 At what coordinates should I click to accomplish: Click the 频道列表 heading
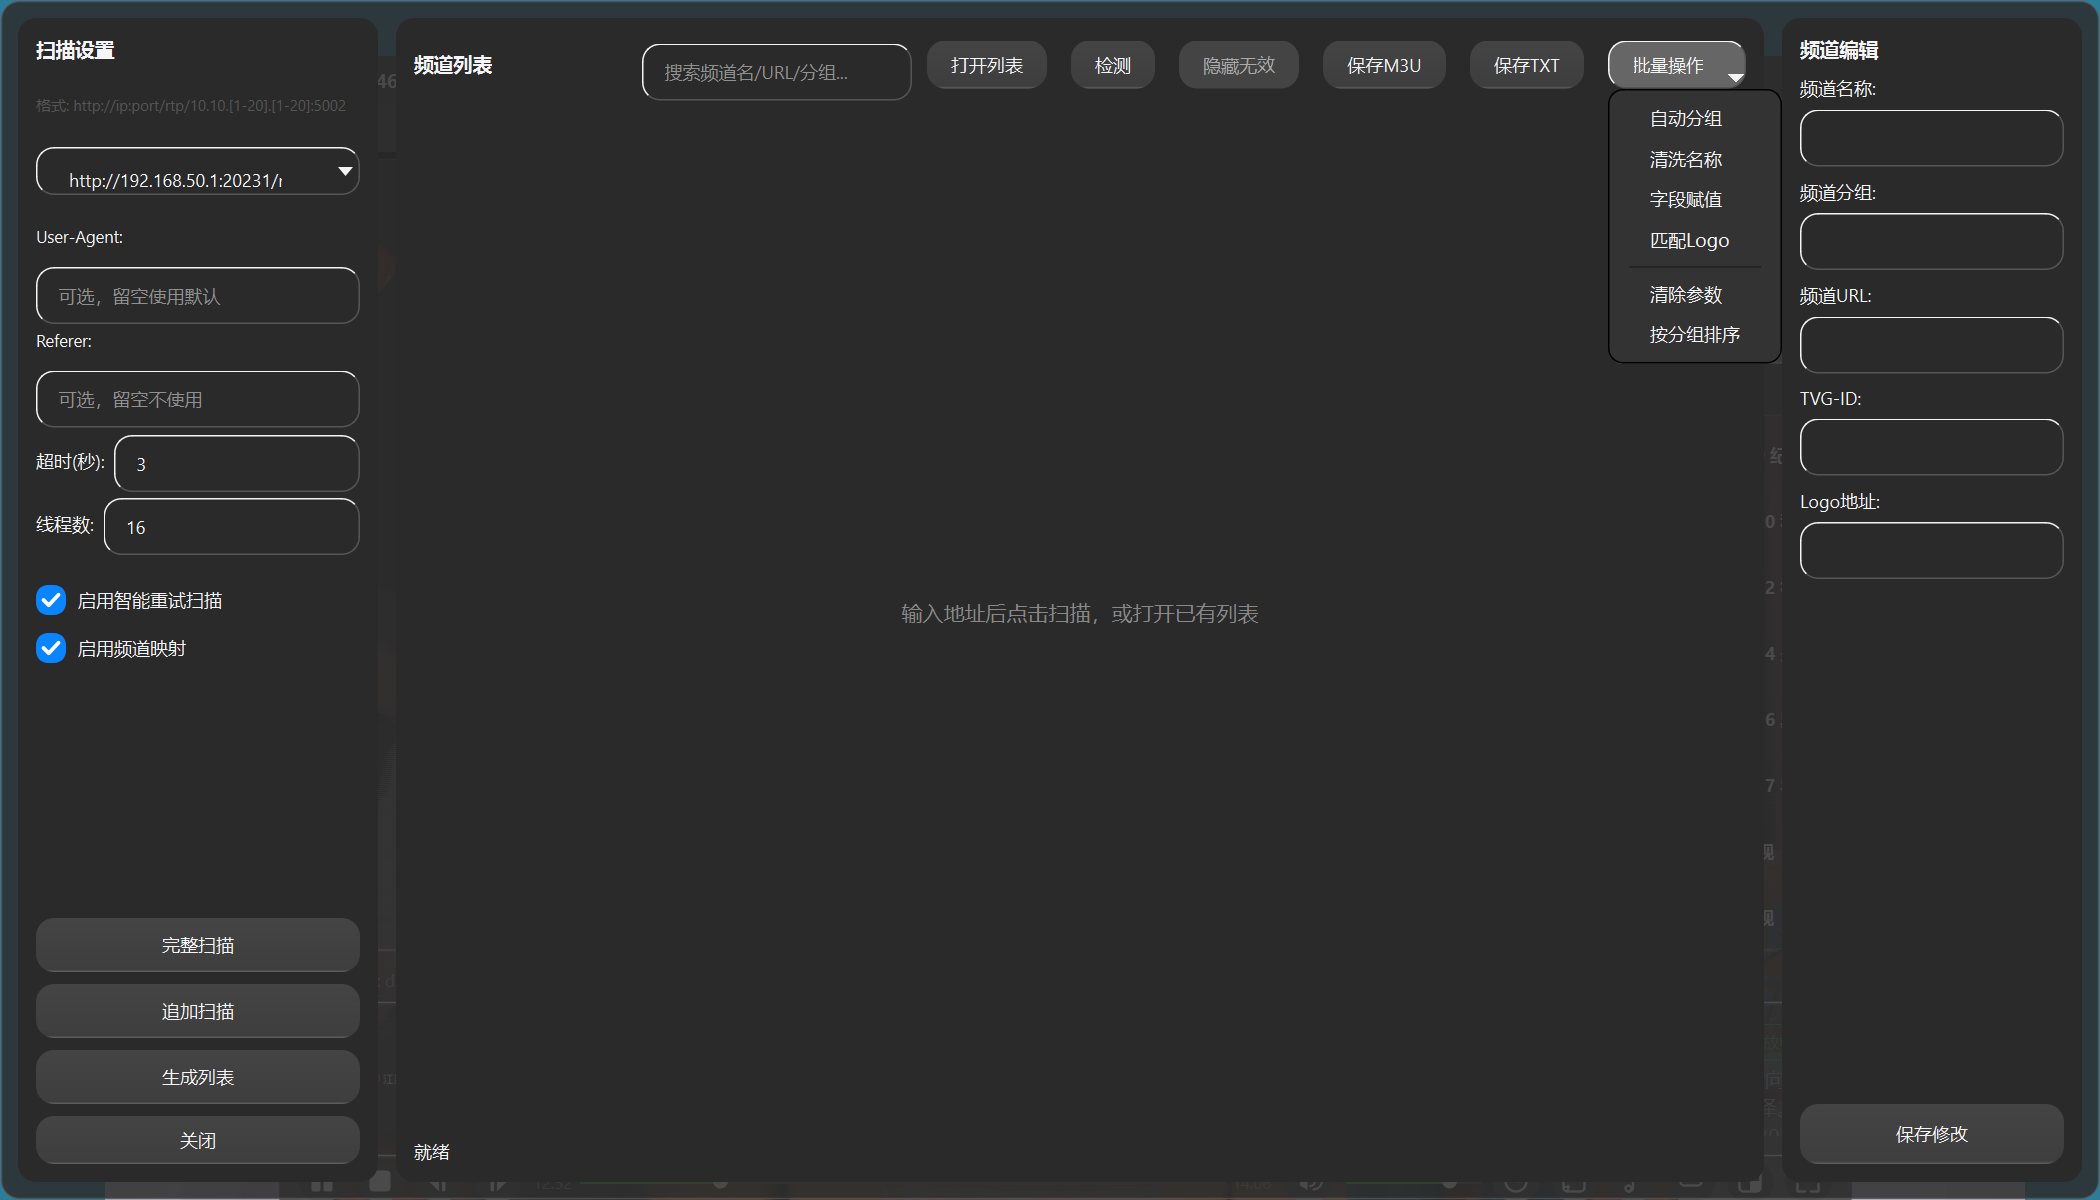click(x=453, y=66)
